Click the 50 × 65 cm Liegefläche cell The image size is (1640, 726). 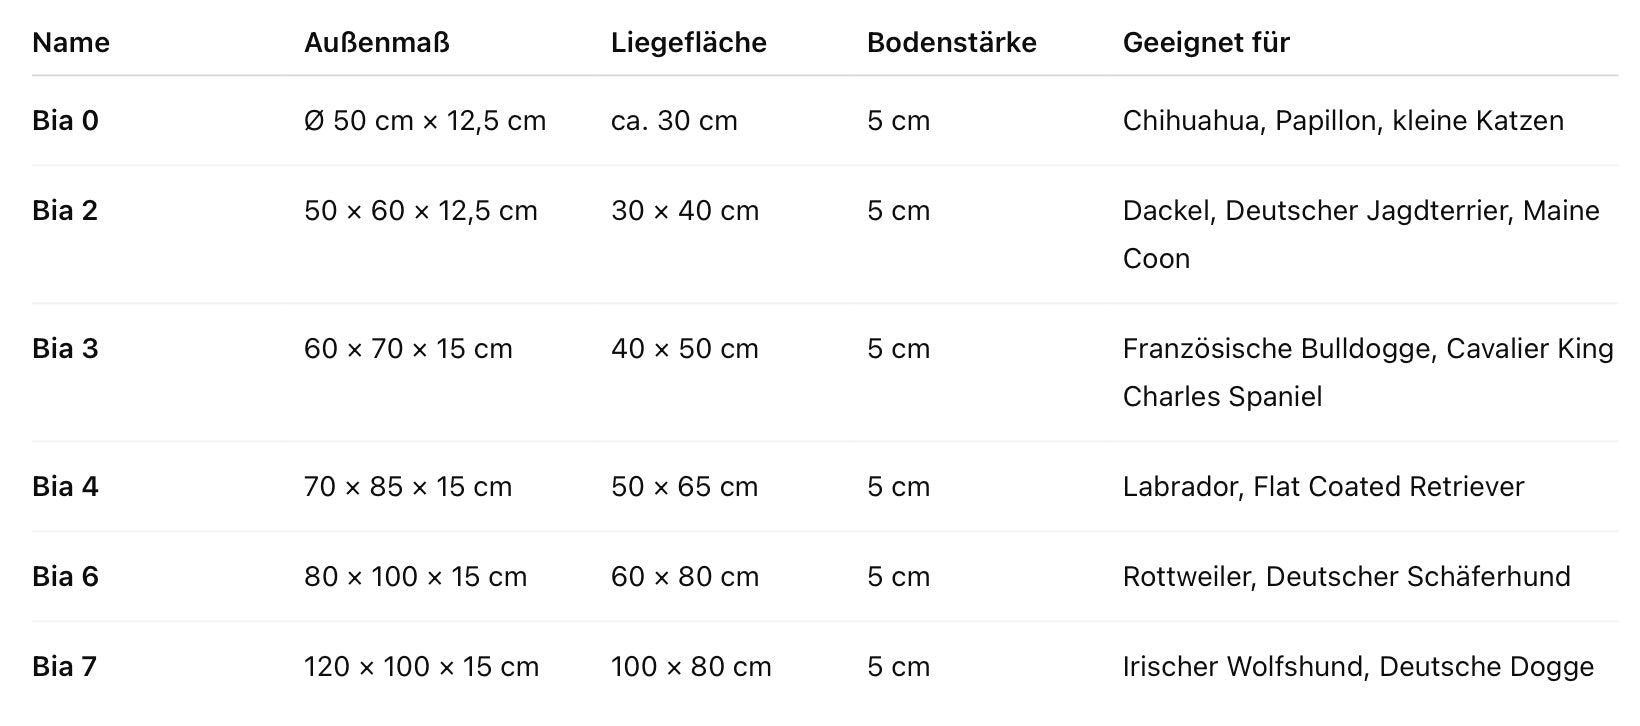point(685,487)
